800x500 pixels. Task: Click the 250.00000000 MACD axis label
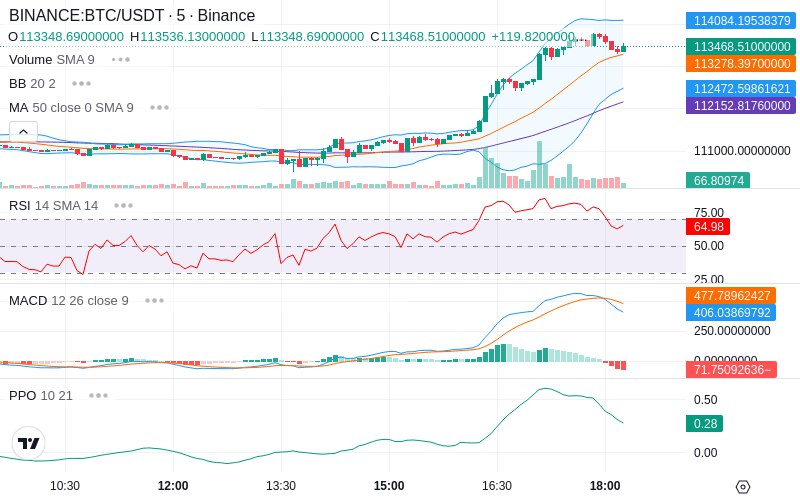tap(732, 331)
